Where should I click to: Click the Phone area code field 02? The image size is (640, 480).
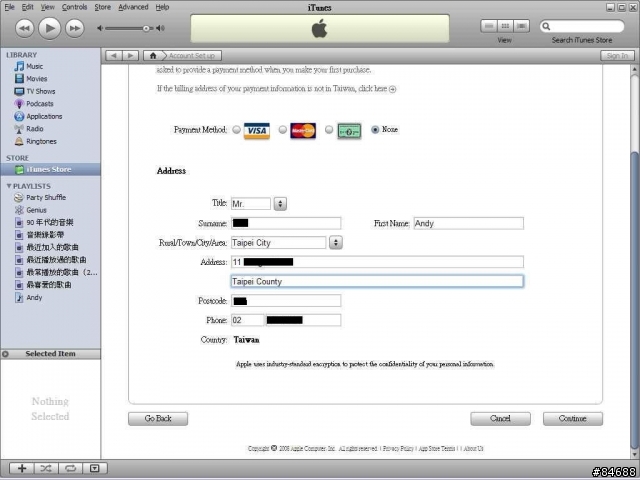pos(247,320)
